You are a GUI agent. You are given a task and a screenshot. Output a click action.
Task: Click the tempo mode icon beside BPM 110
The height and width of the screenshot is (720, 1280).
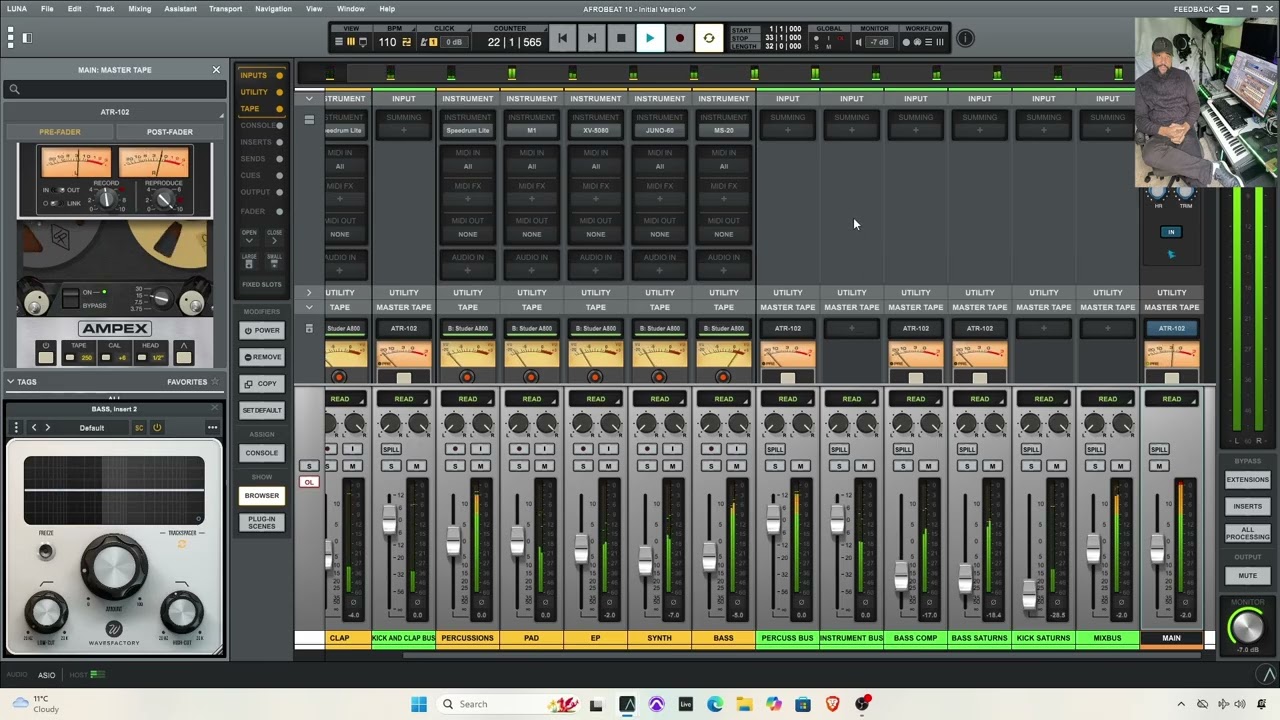click(x=407, y=42)
